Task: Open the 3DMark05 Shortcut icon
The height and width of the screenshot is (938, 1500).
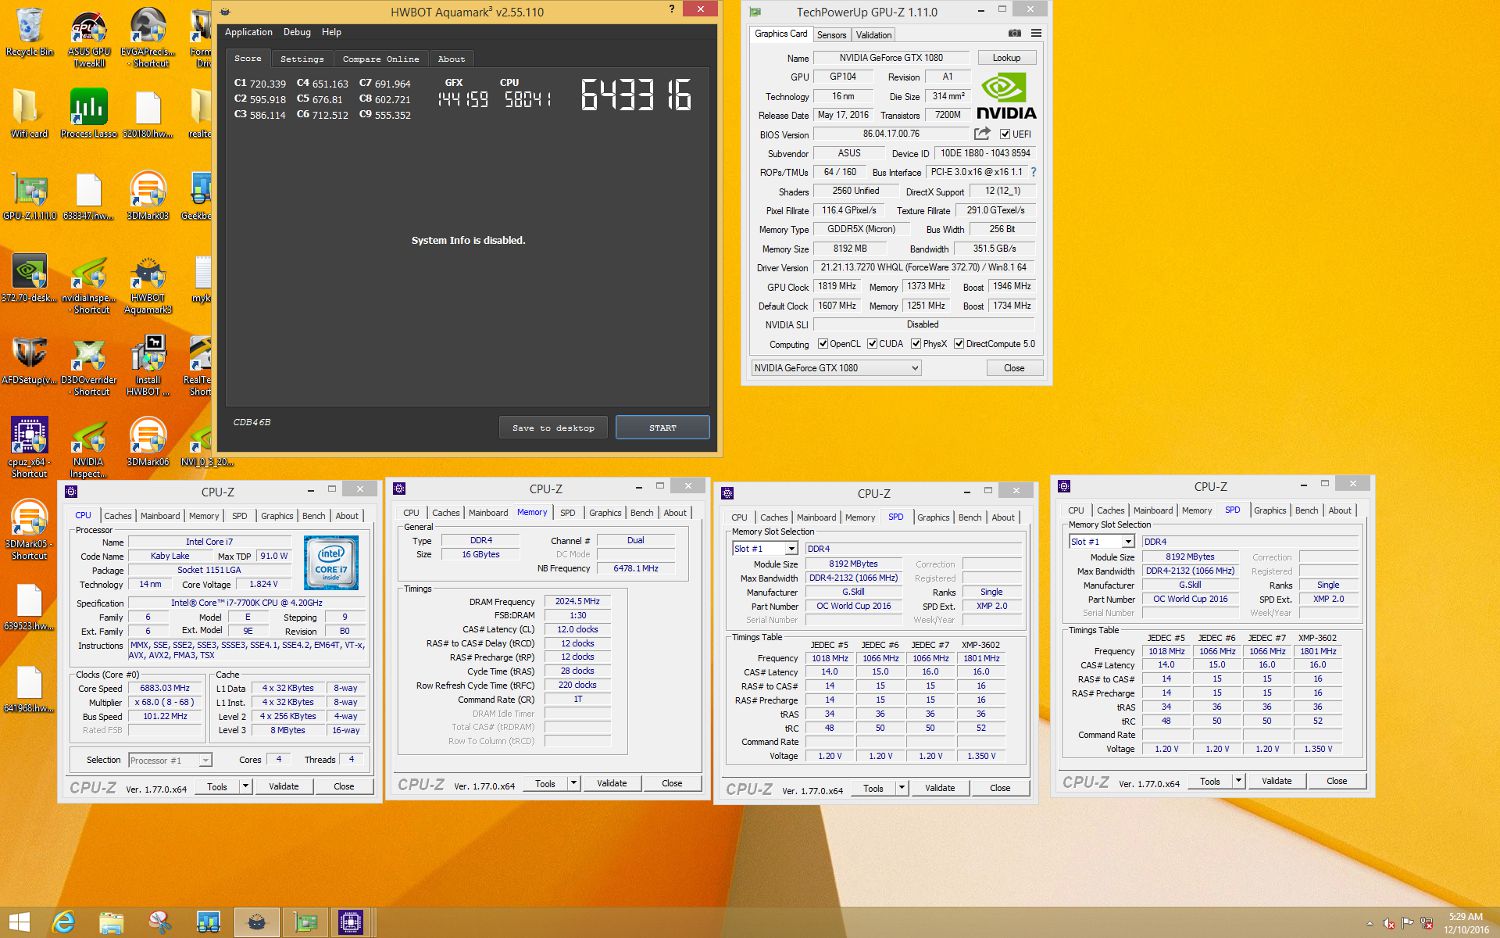Action: click(x=29, y=529)
